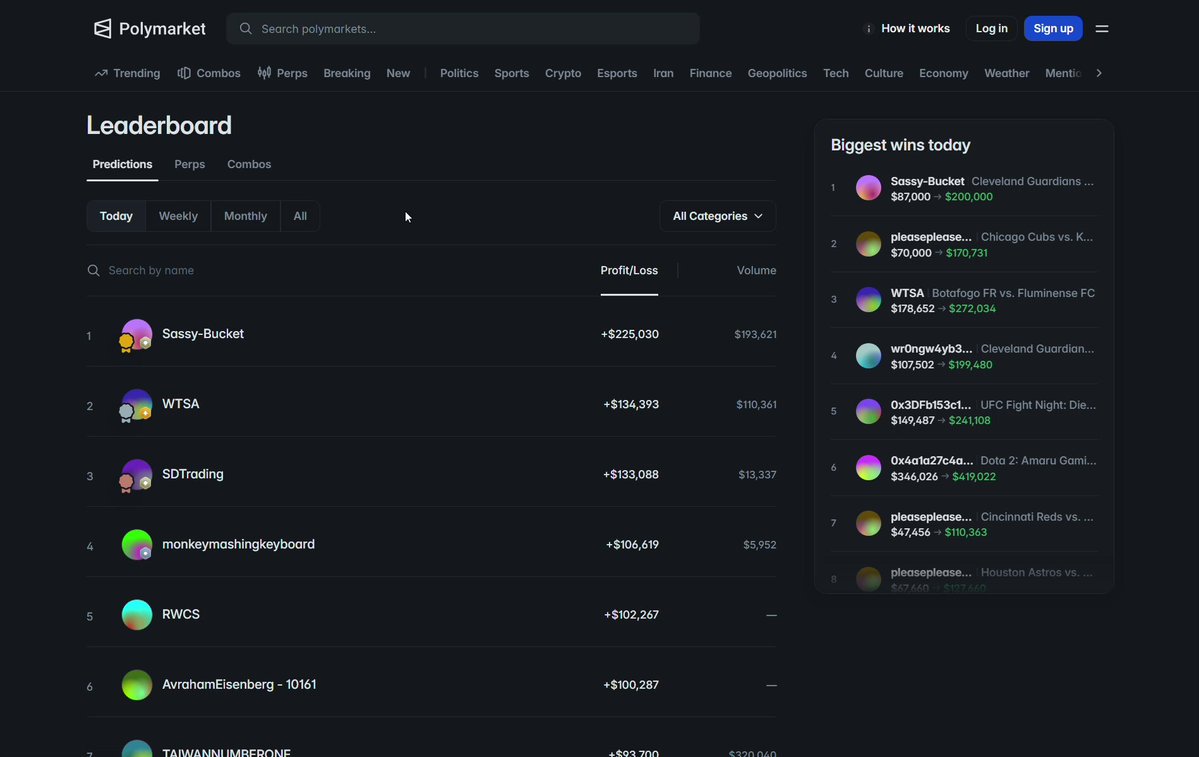The height and width of the screenshot is (757, 1199).
Task: Open the Breaking section
Action: pyautogui.click(x=346, y=73)
